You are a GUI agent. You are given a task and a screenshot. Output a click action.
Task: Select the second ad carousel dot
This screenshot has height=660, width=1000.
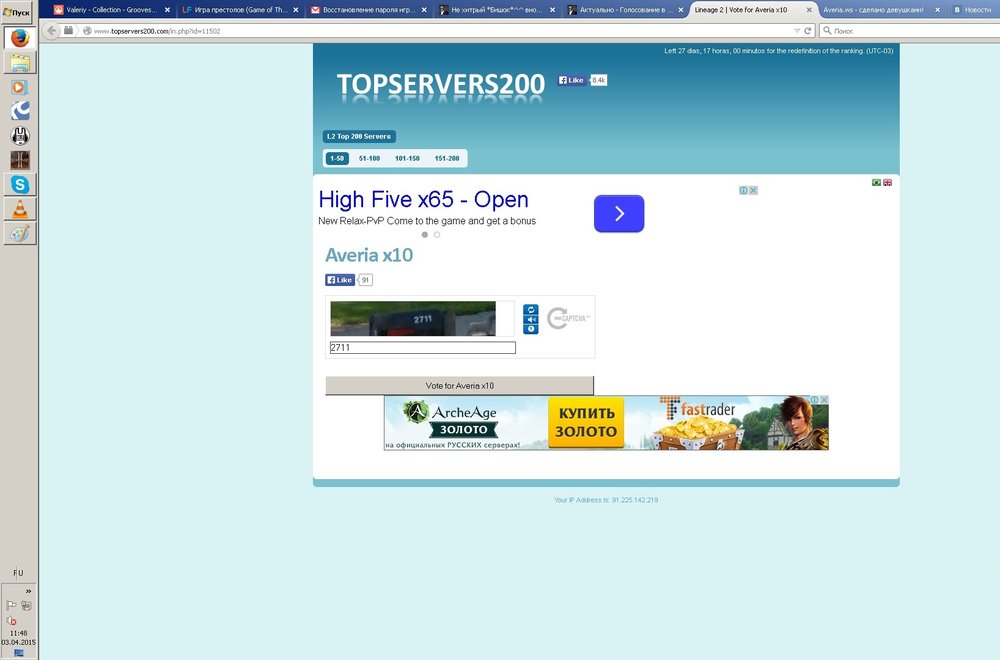(x=437, y=235)
